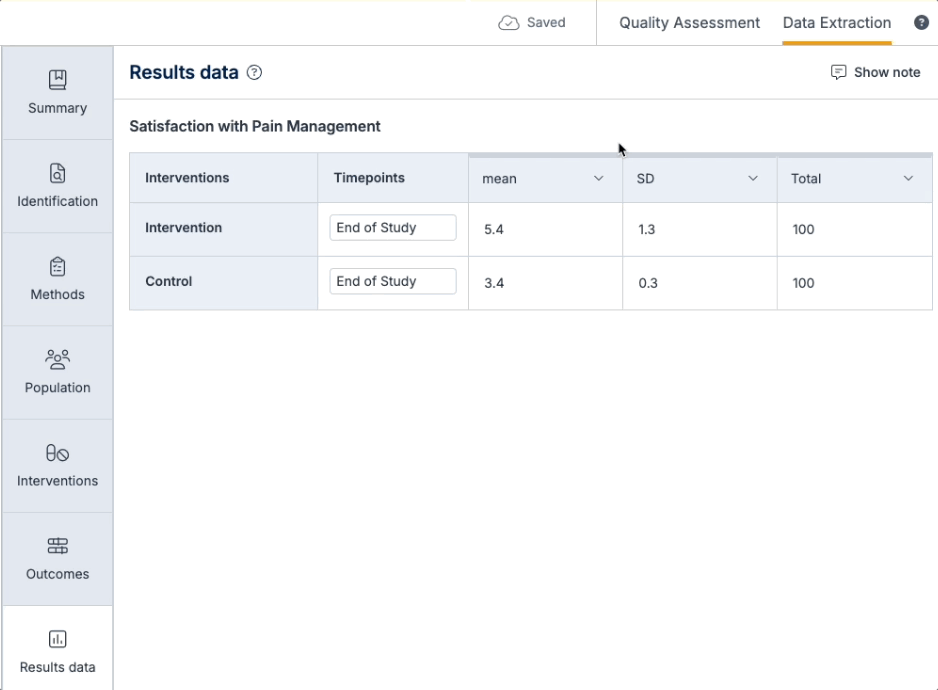The height and width of the screenshot is (690, 938).
Task: Edit the Intervention End of Study timepoint field
Action: [392, 228]
